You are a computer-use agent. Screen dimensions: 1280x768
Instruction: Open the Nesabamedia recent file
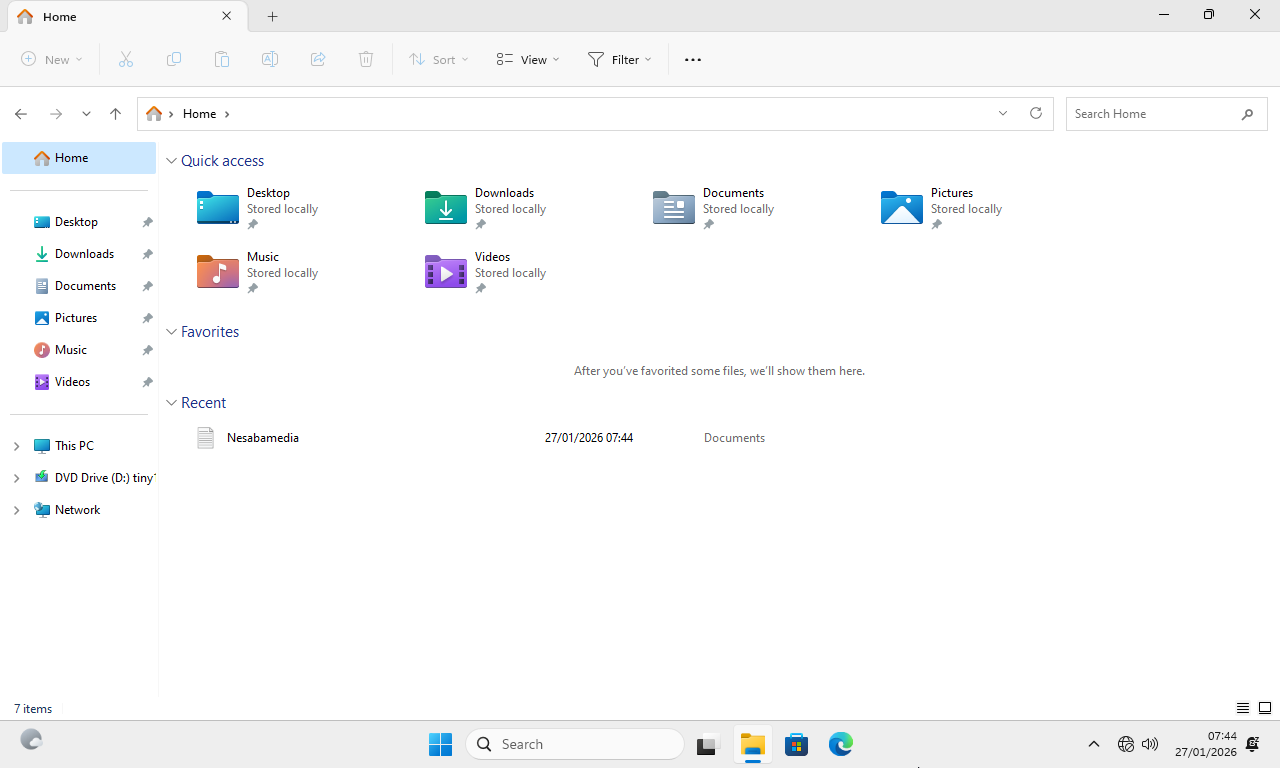[x=263, y=438]
